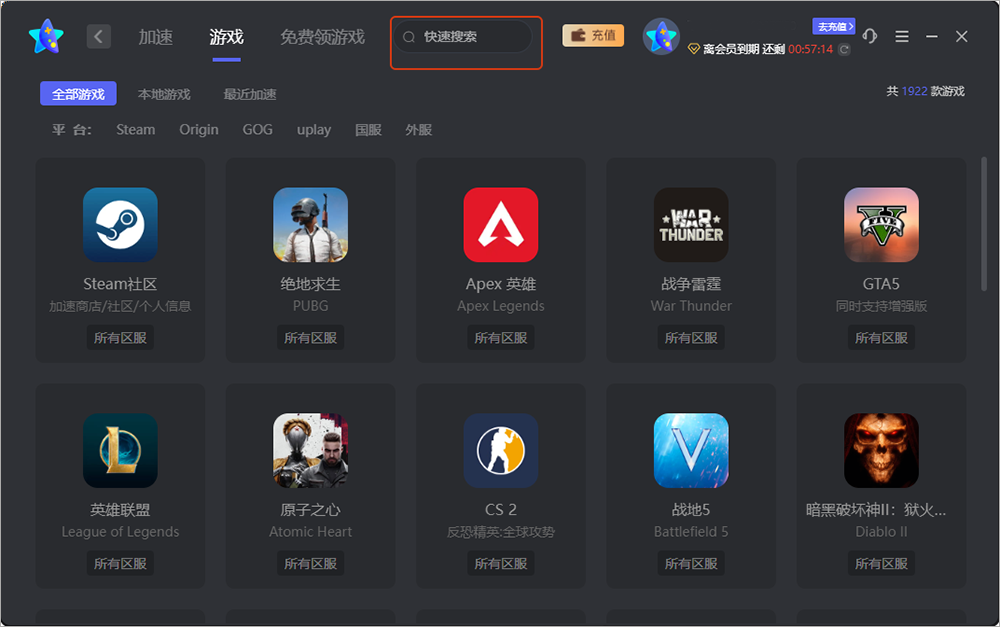Image resolution: width=1000 pixels, height=627 pixels.
Task: Open 所有区服 dropdown for CS 2
Action: pos(501,563)
